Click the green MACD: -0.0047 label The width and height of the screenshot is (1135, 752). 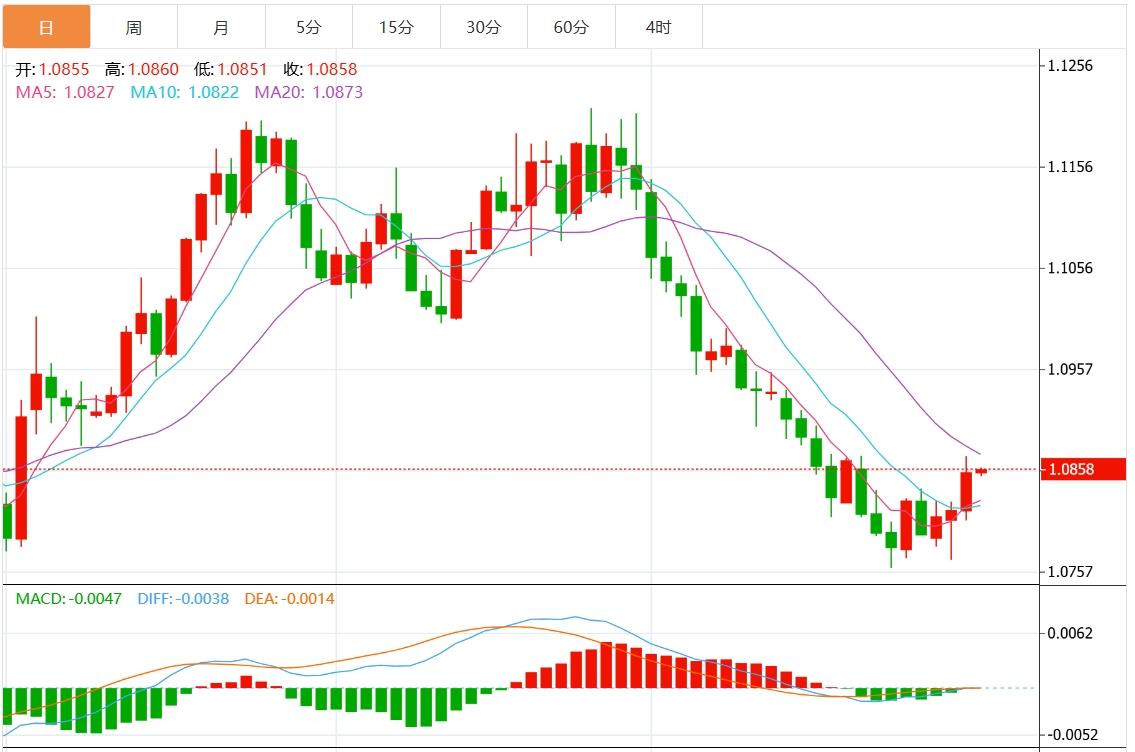click(x=68, y=599)
